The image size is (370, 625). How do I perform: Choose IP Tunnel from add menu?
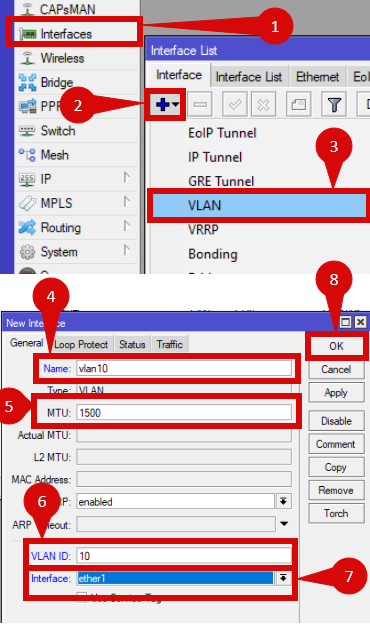215,157
